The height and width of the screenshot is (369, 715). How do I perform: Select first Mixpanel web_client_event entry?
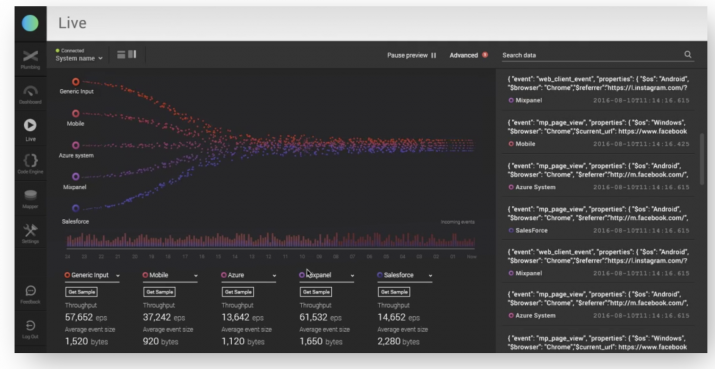(598, 89)
